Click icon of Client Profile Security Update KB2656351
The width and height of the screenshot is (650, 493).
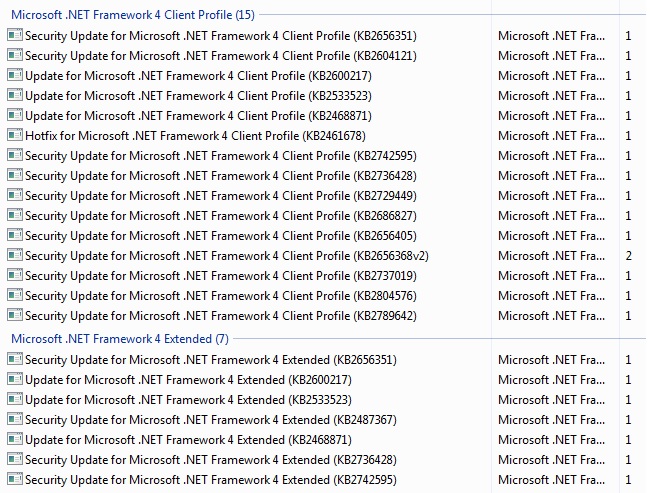coord(15,35)
